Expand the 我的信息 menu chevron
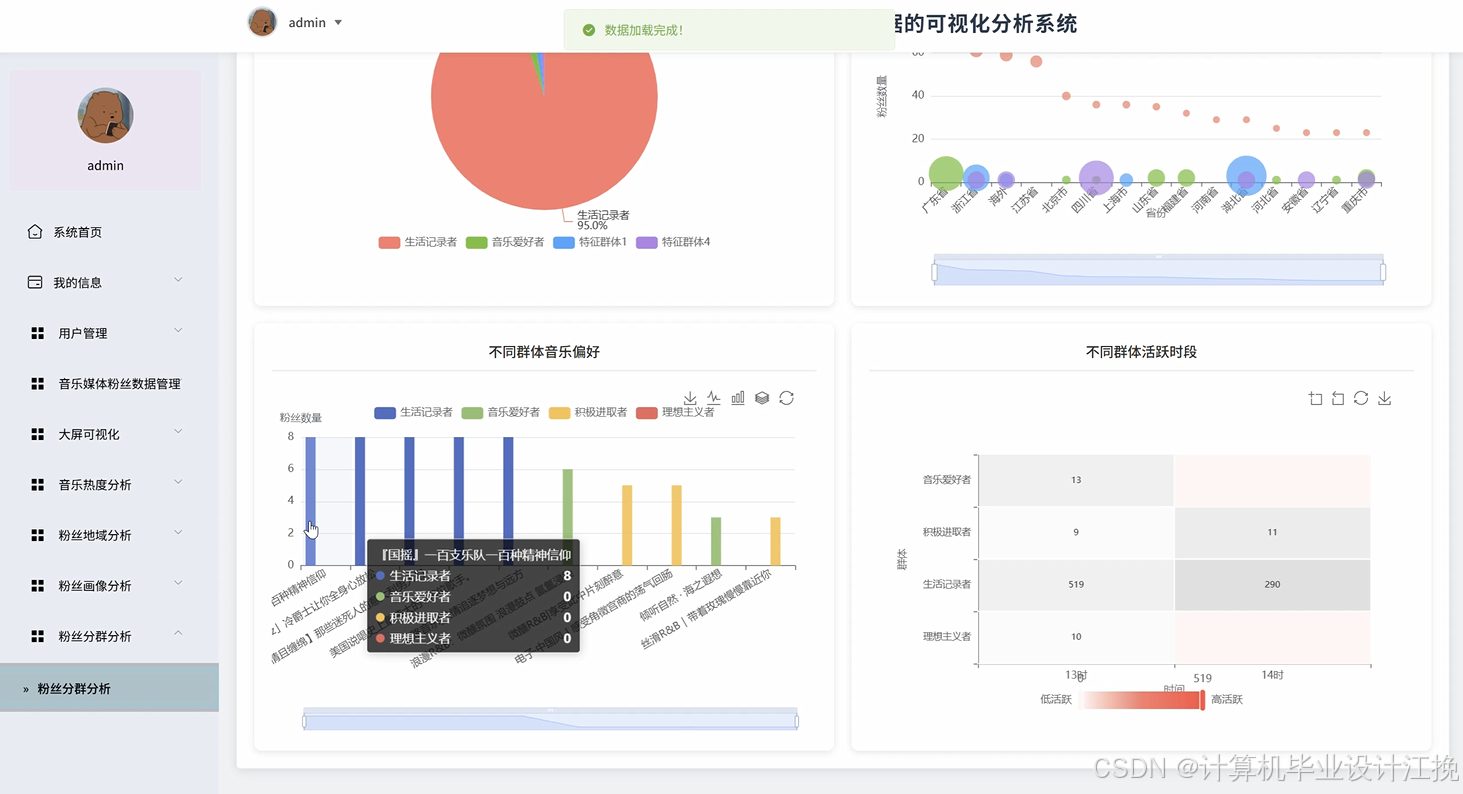1463x794 pixels. (x=178, y=280)
